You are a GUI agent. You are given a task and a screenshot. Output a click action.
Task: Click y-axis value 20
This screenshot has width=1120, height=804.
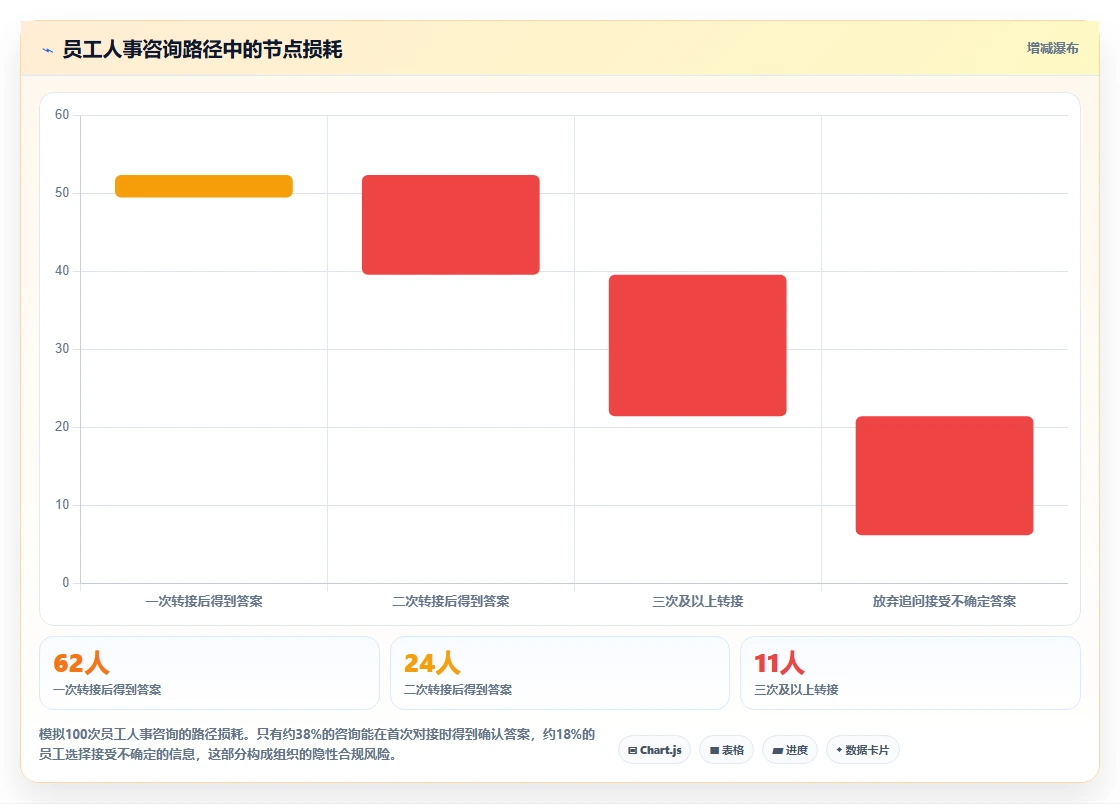[x=62, y=426]
